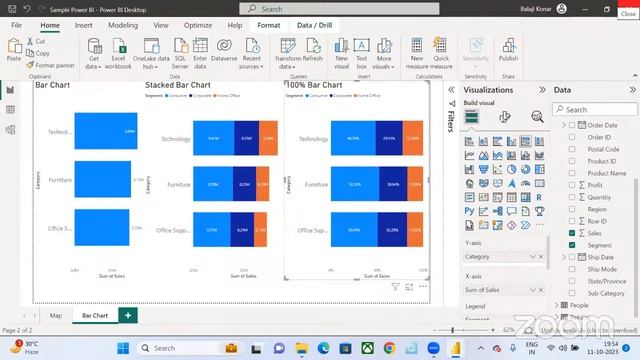The width and height of the screenshot is (640, 360).
Task: Refresh the data queries
Action: tap(313, 50)
